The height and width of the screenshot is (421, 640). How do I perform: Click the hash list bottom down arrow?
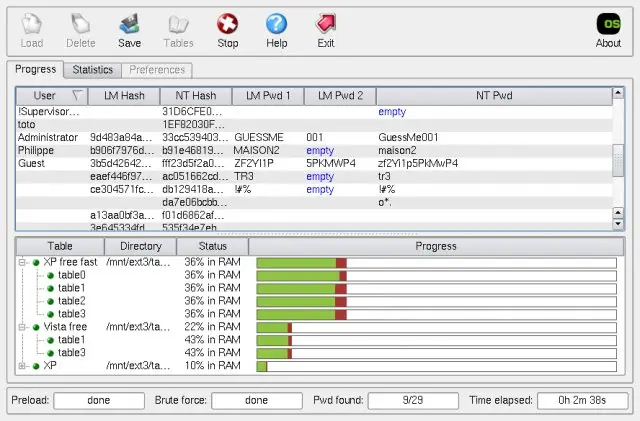[618, 224]
